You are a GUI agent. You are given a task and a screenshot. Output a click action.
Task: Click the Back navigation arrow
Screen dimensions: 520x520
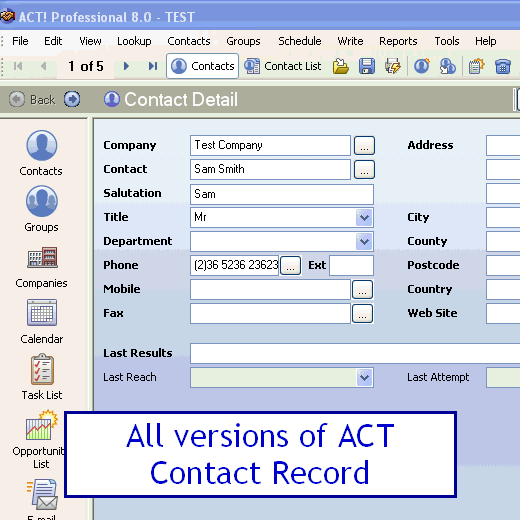click(17, 99)
